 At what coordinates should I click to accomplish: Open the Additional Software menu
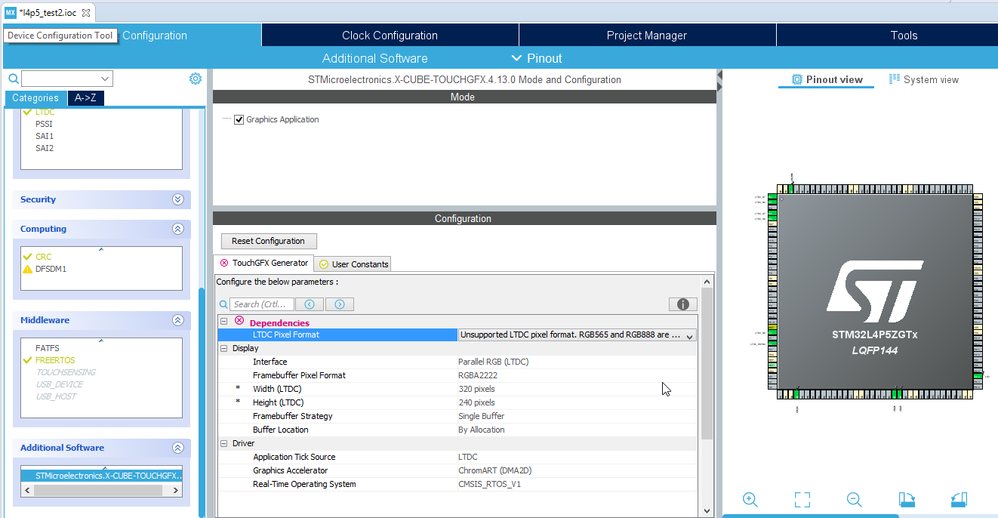[374, 58]
